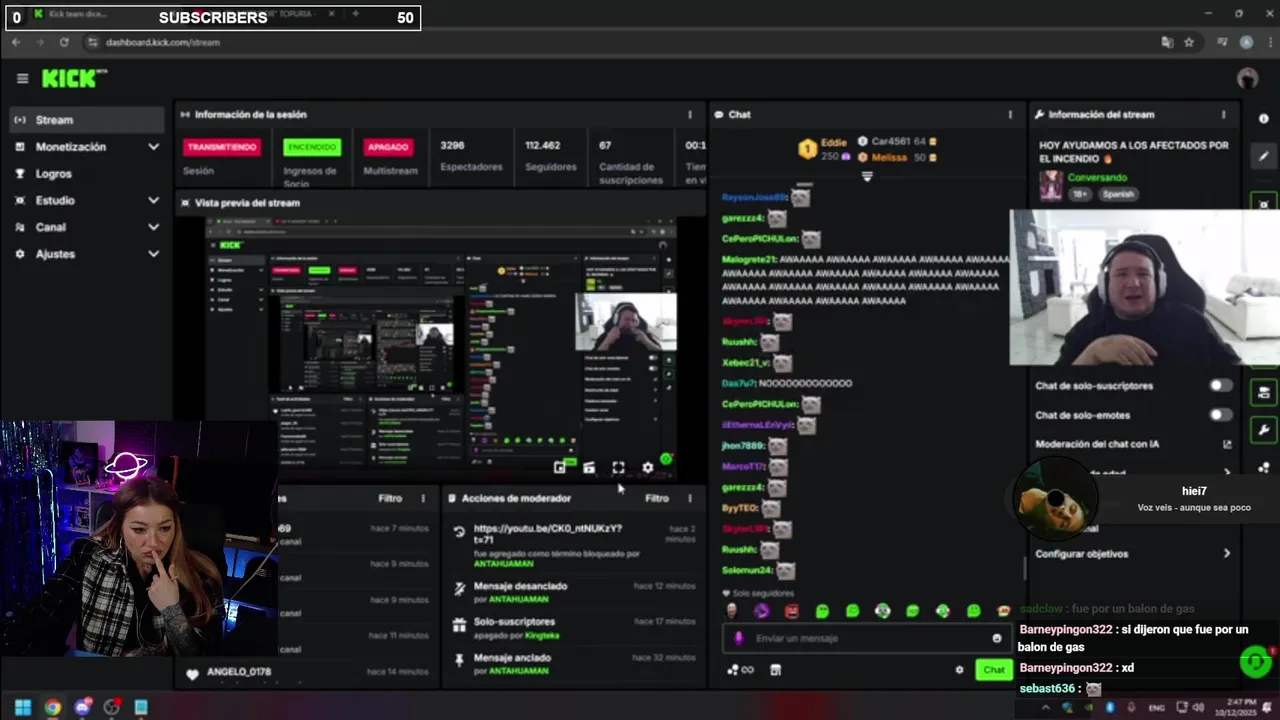Click the browser address bar

tap(620, 42)
